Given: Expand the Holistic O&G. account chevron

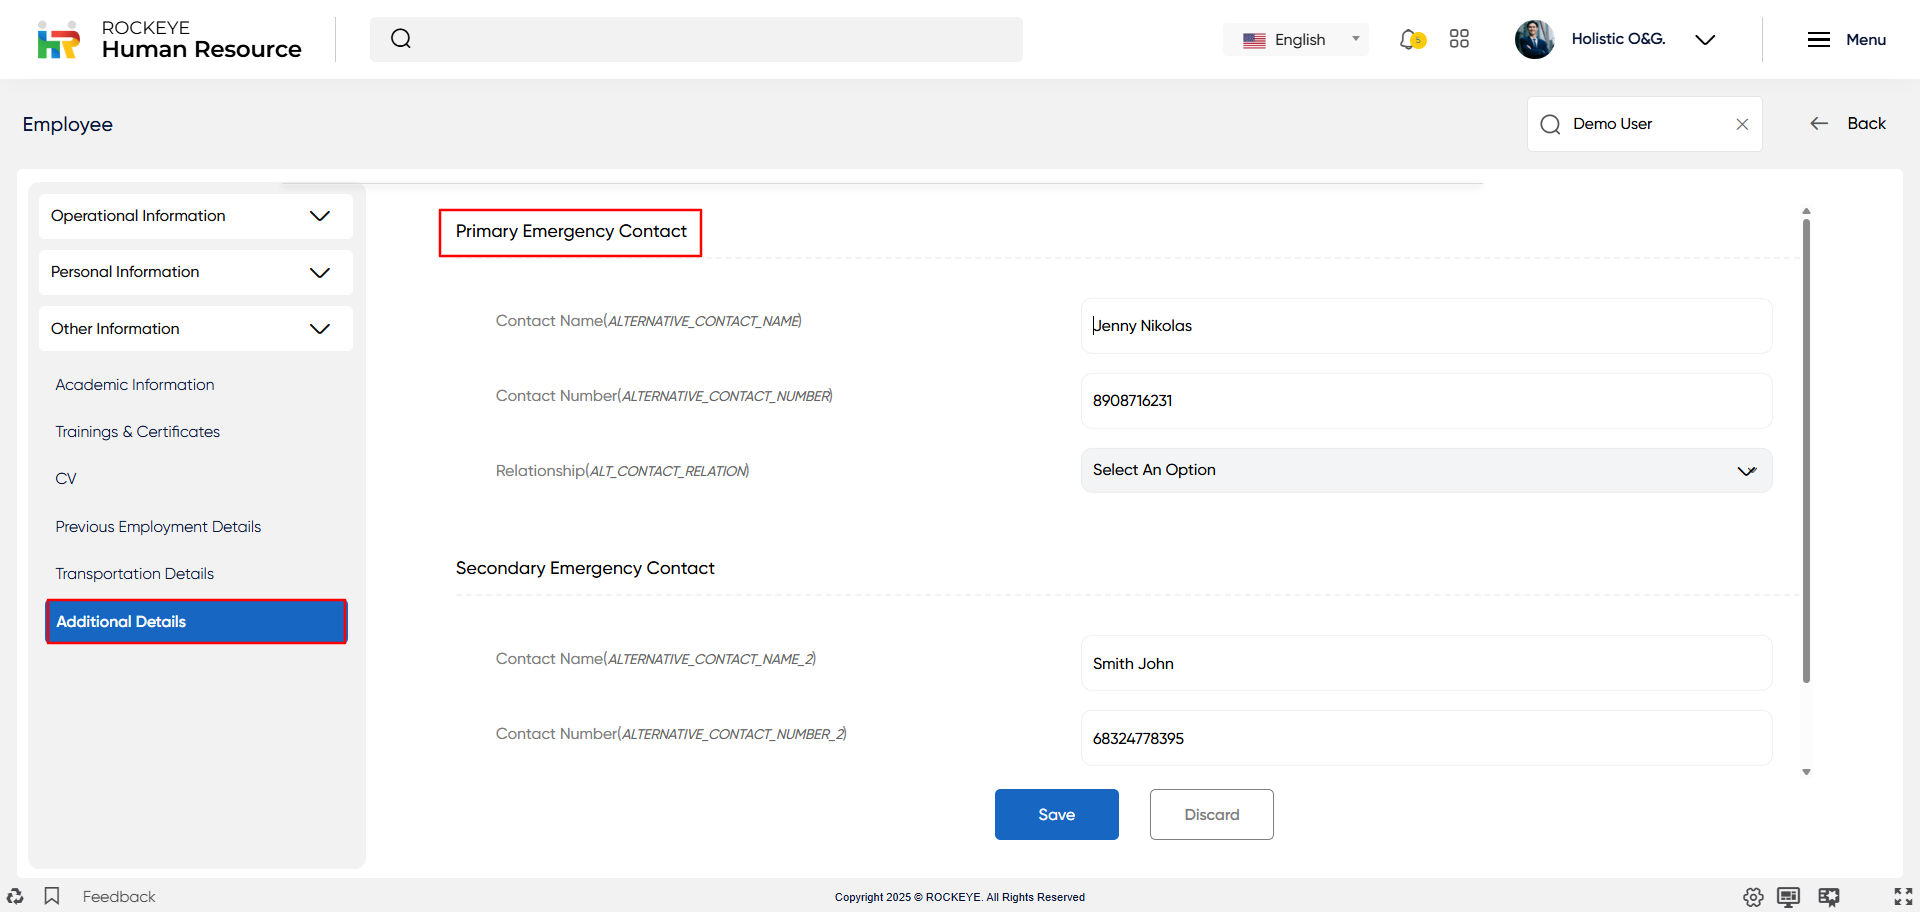Looking at the screenshot, I should (x=1705, y=40).
